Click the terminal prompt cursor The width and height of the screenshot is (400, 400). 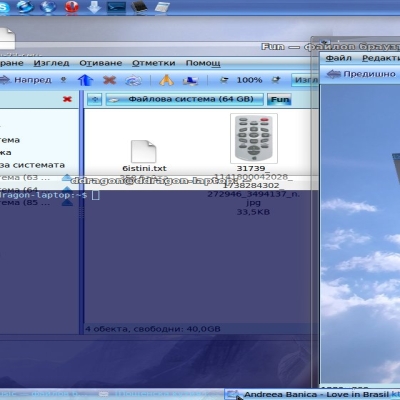96,195
